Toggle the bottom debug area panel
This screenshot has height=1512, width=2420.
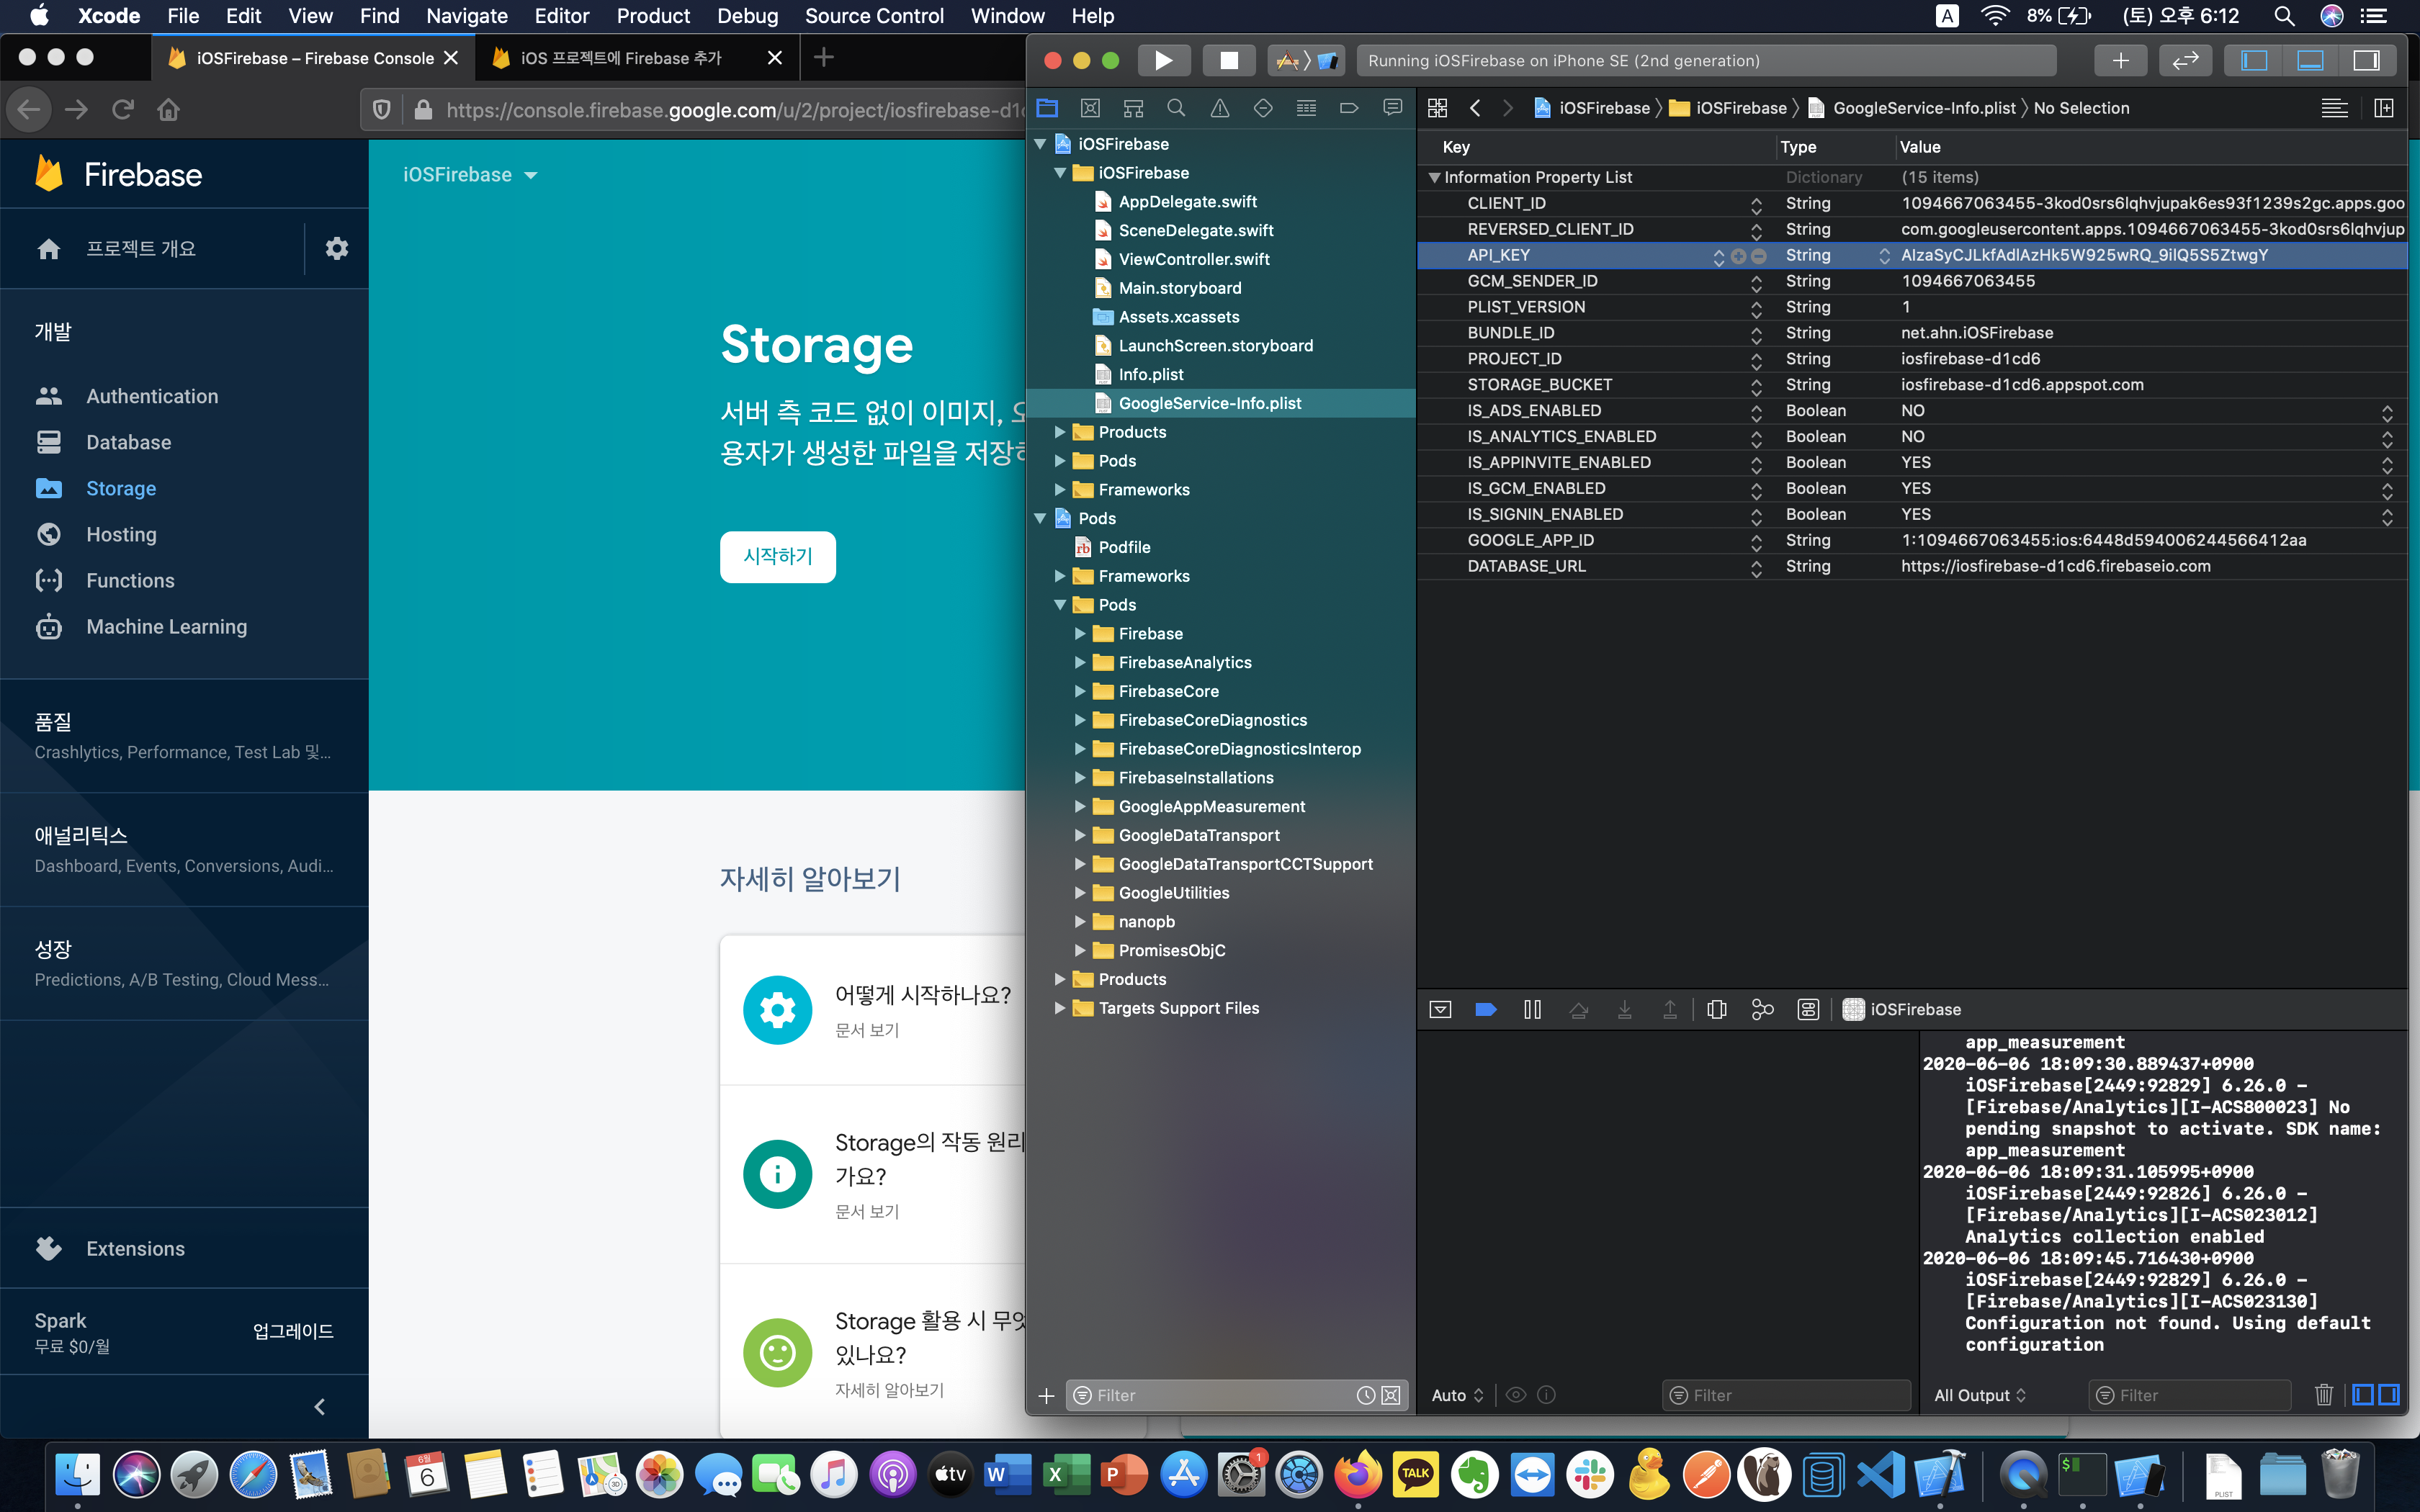click(x=2310, y=60)
